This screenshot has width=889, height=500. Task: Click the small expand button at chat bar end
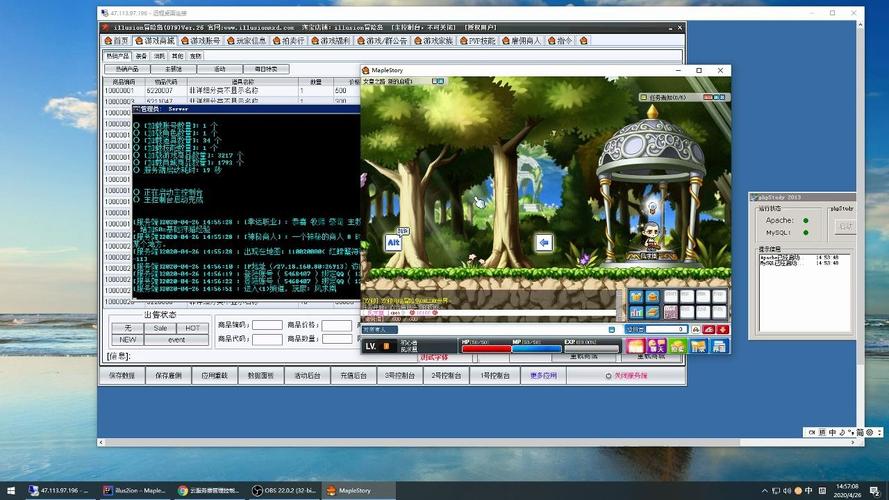pyautogui.click(x=612, y=329)
